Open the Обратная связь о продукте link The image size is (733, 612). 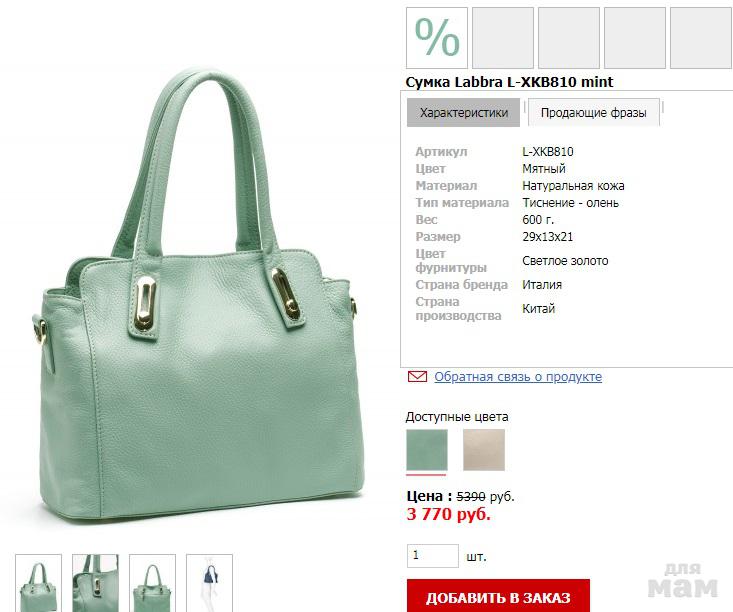tap(518, 377)
